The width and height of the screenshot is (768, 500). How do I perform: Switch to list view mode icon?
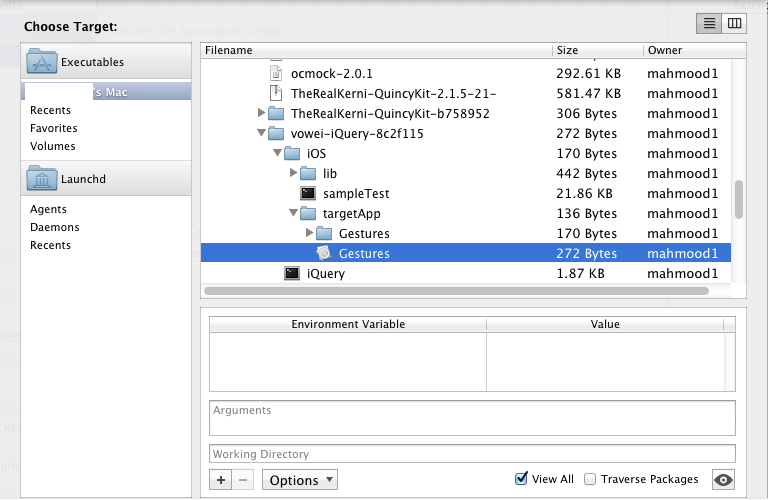(709, 23)
